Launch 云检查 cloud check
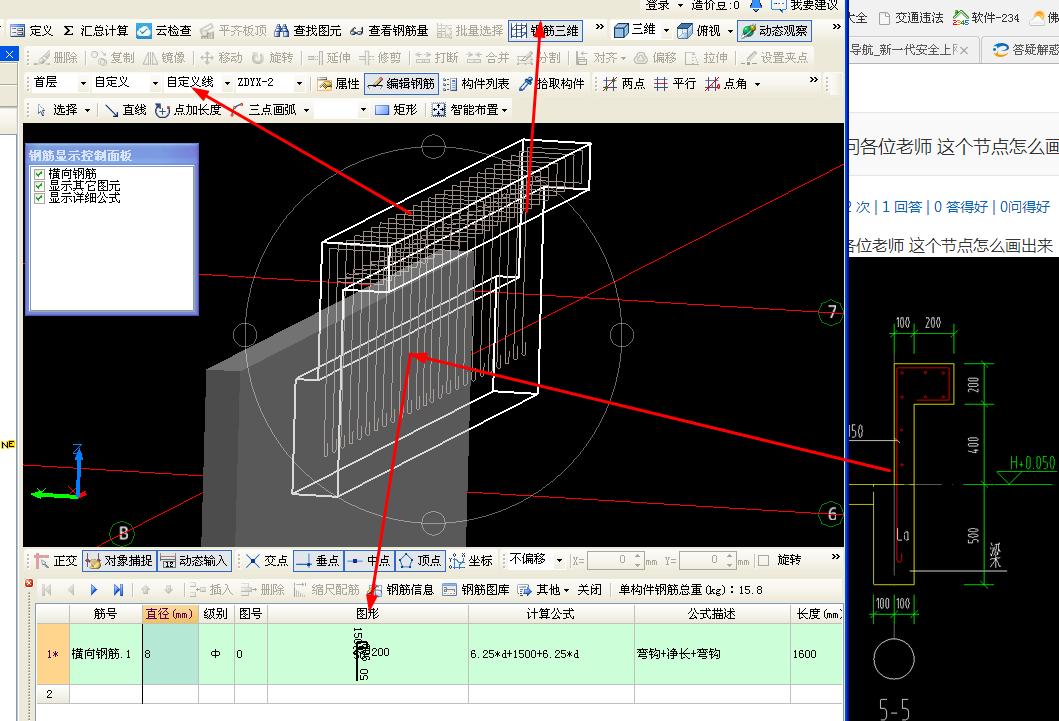Image resolution: width=1059 pixels, height=721 pixels. click(163, 31)
